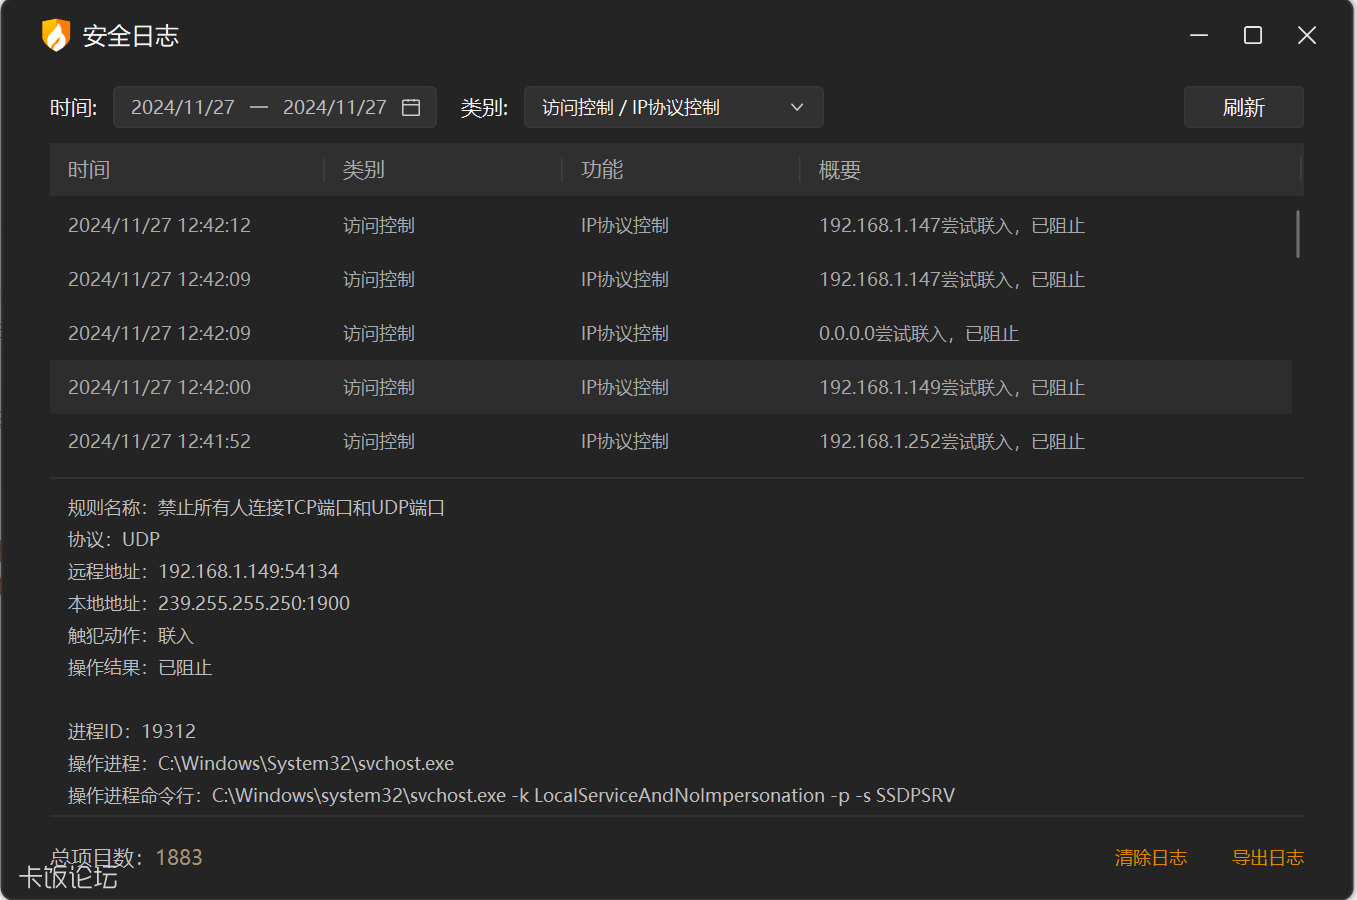
Task: Sort by the 时间 column header
Action: click(x=89, y=170)
